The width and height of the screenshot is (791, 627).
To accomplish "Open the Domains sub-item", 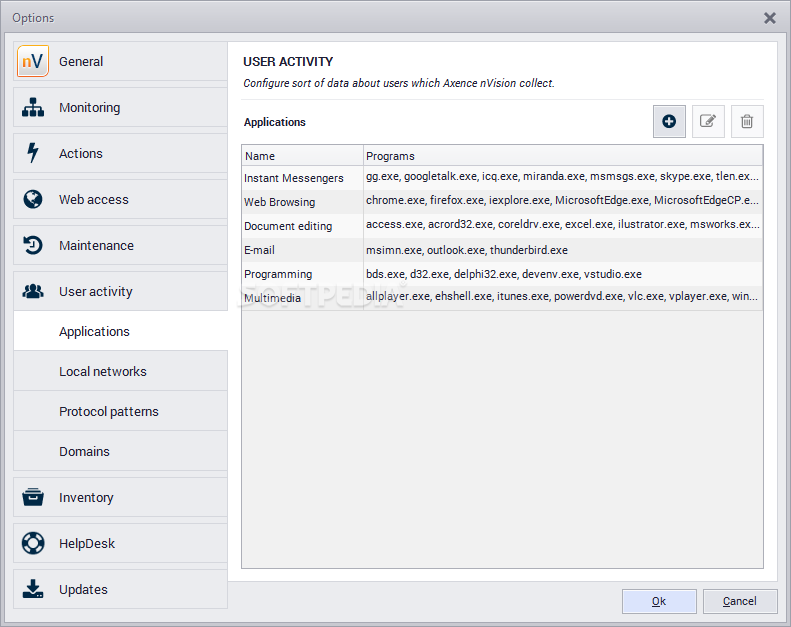I will pos(120,451).
